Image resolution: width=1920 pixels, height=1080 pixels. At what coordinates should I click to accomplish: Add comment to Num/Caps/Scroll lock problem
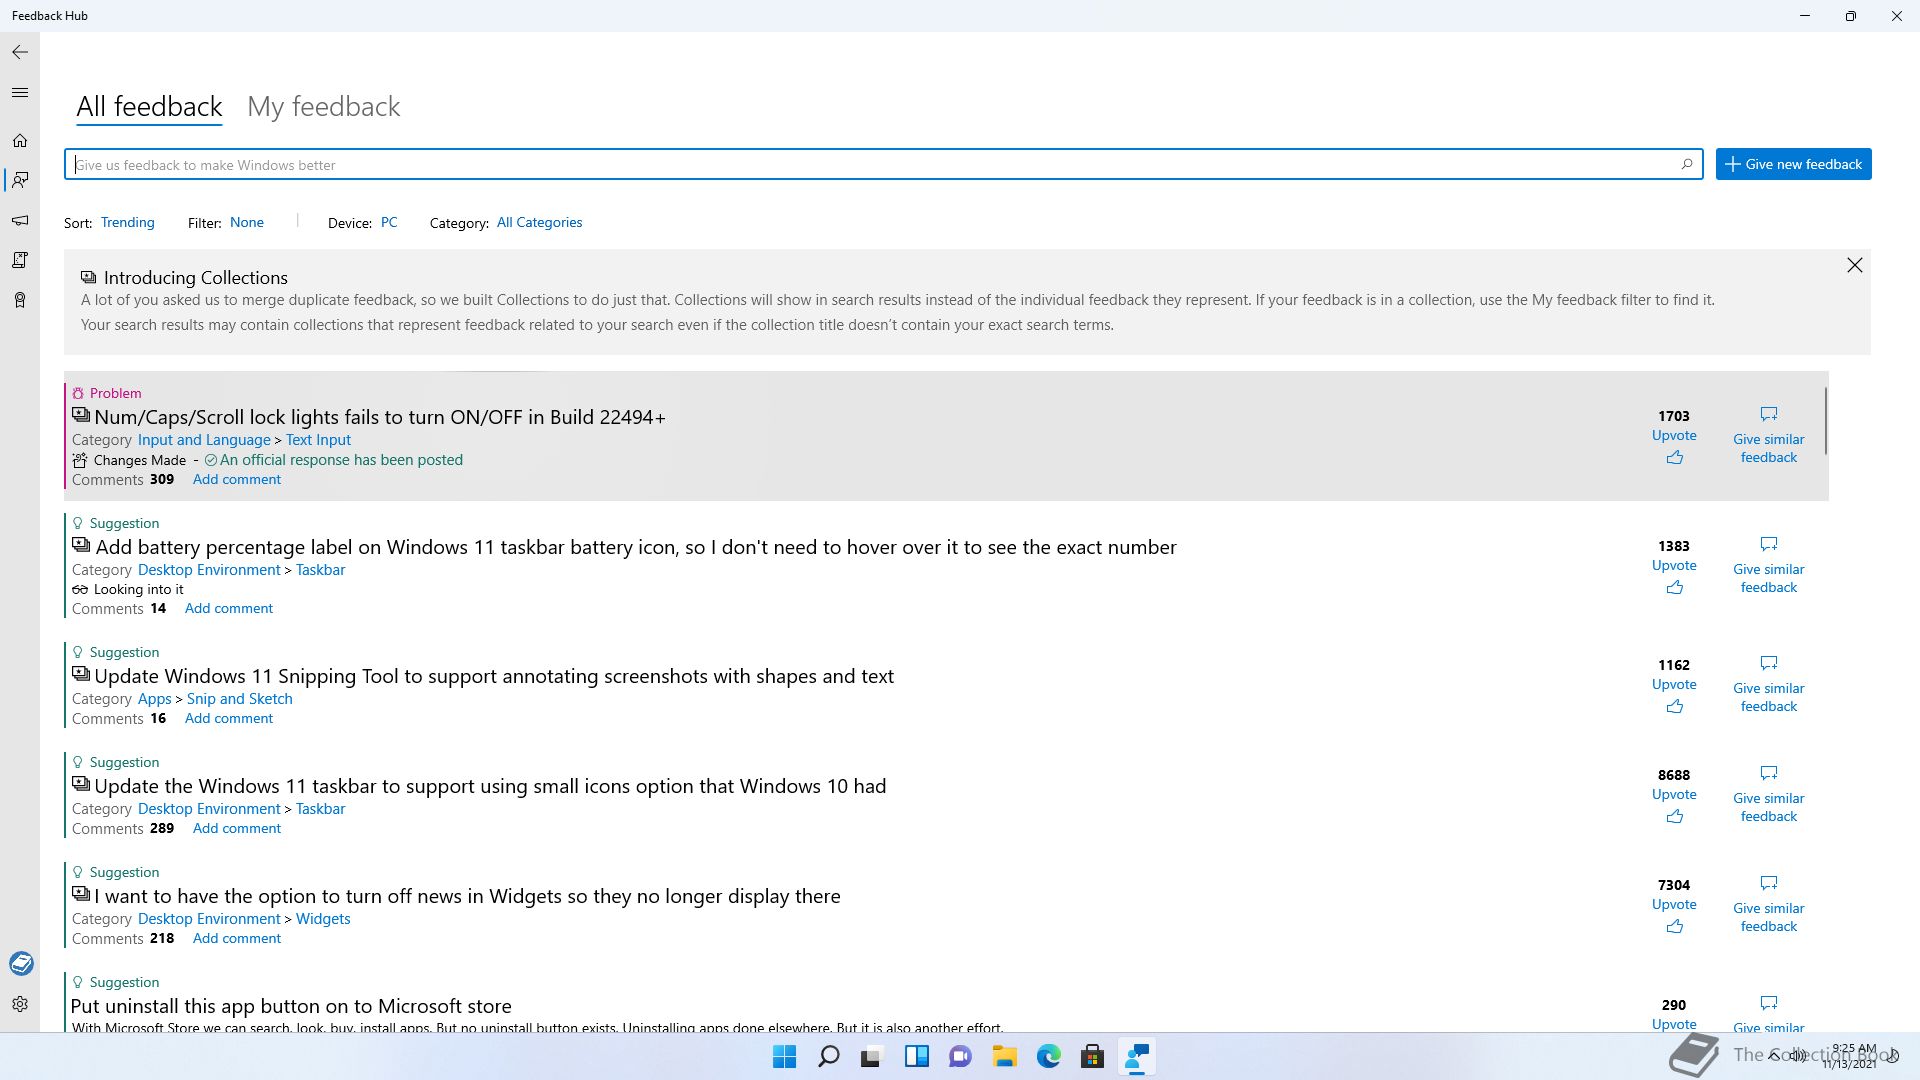tap(237, 479)
